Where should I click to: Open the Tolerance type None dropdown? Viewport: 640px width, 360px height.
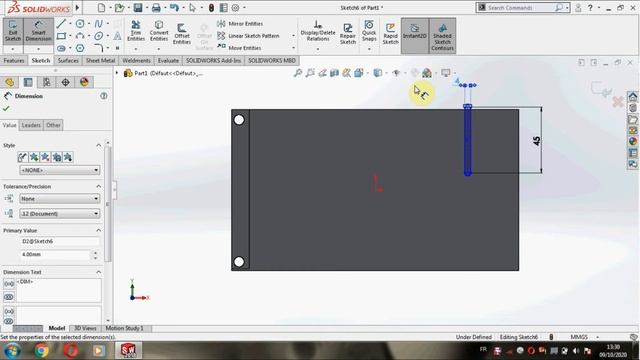click(x=59, y=198)
